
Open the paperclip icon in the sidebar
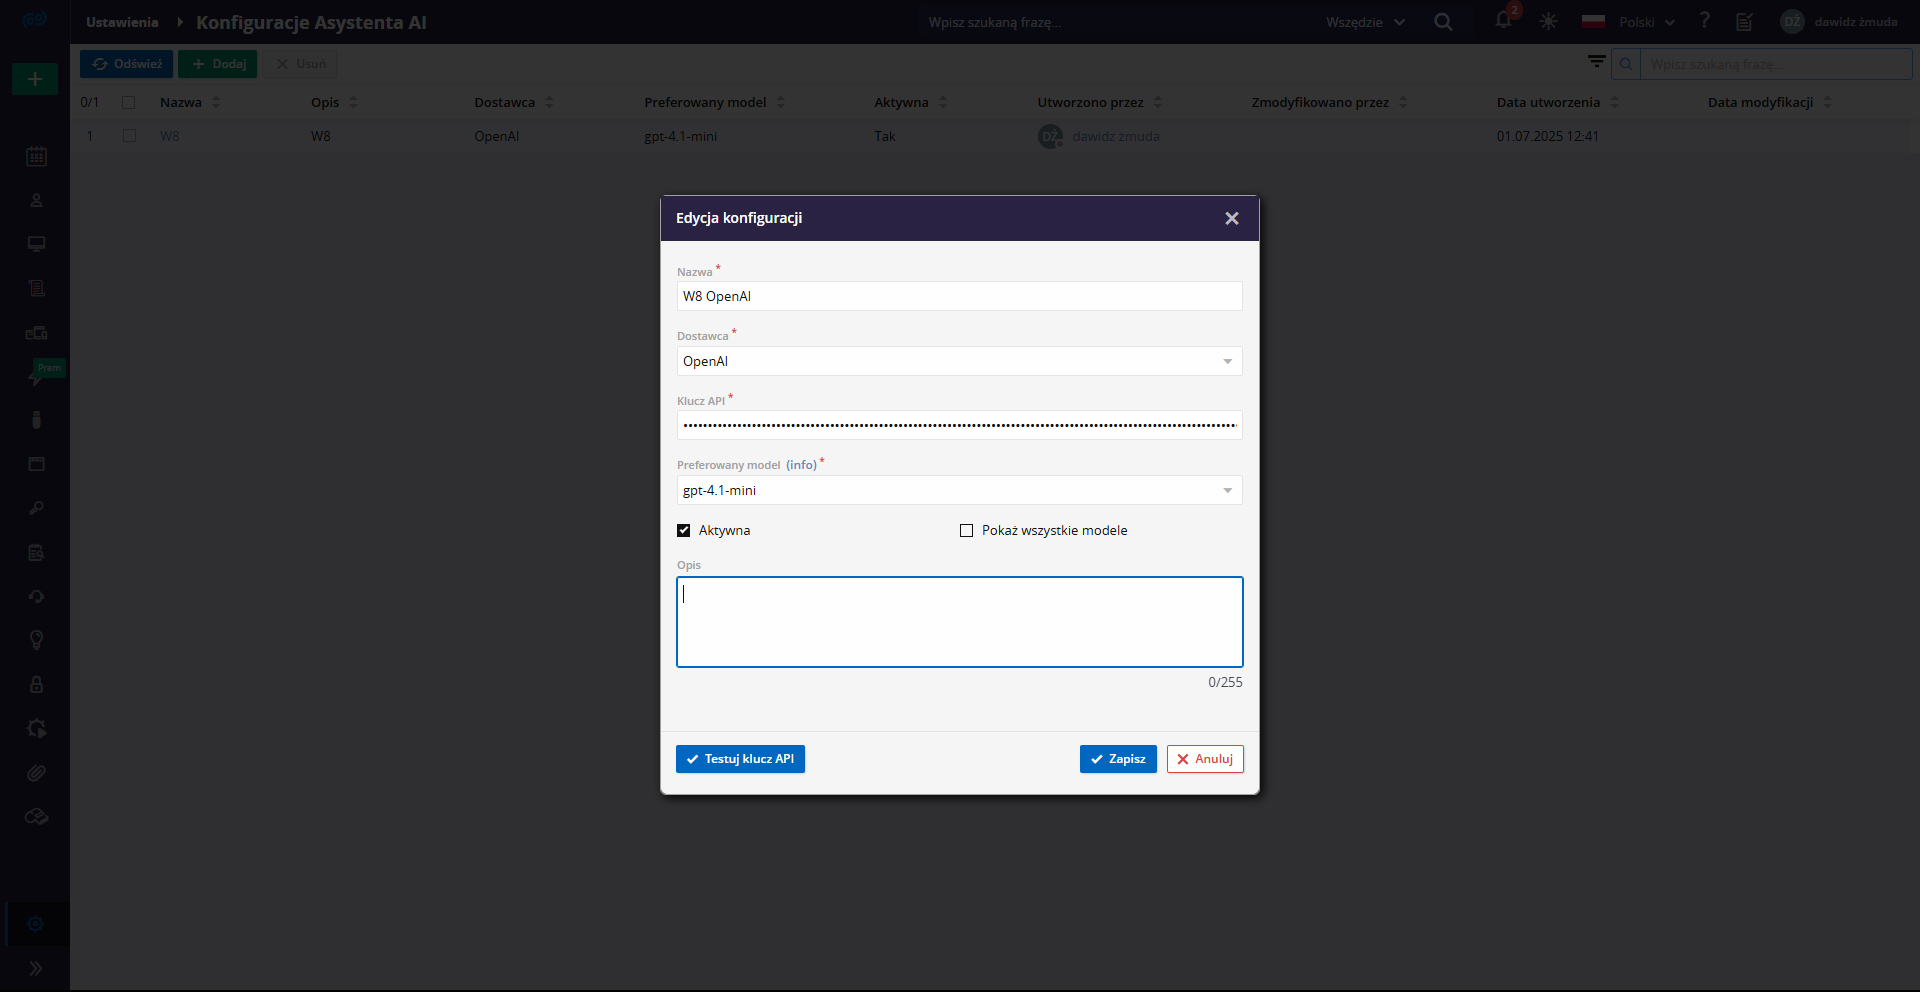[36, 772]
